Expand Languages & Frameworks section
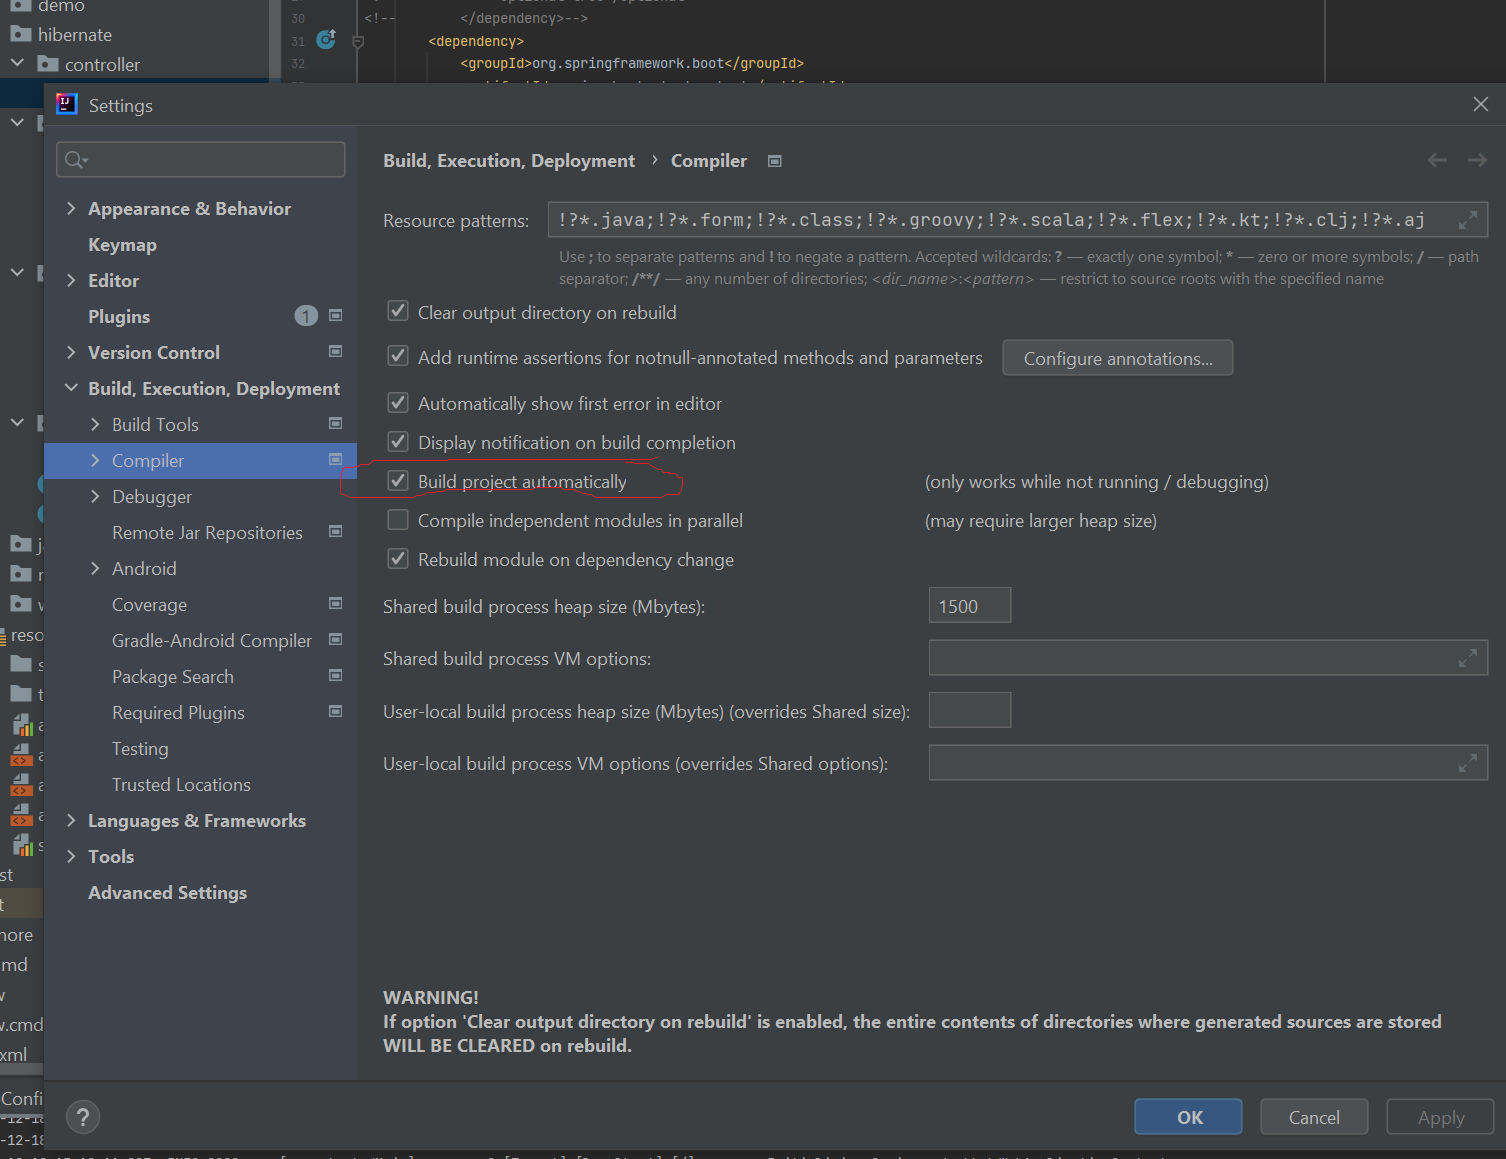1506x1159 pixels. [x=71, y=820]
